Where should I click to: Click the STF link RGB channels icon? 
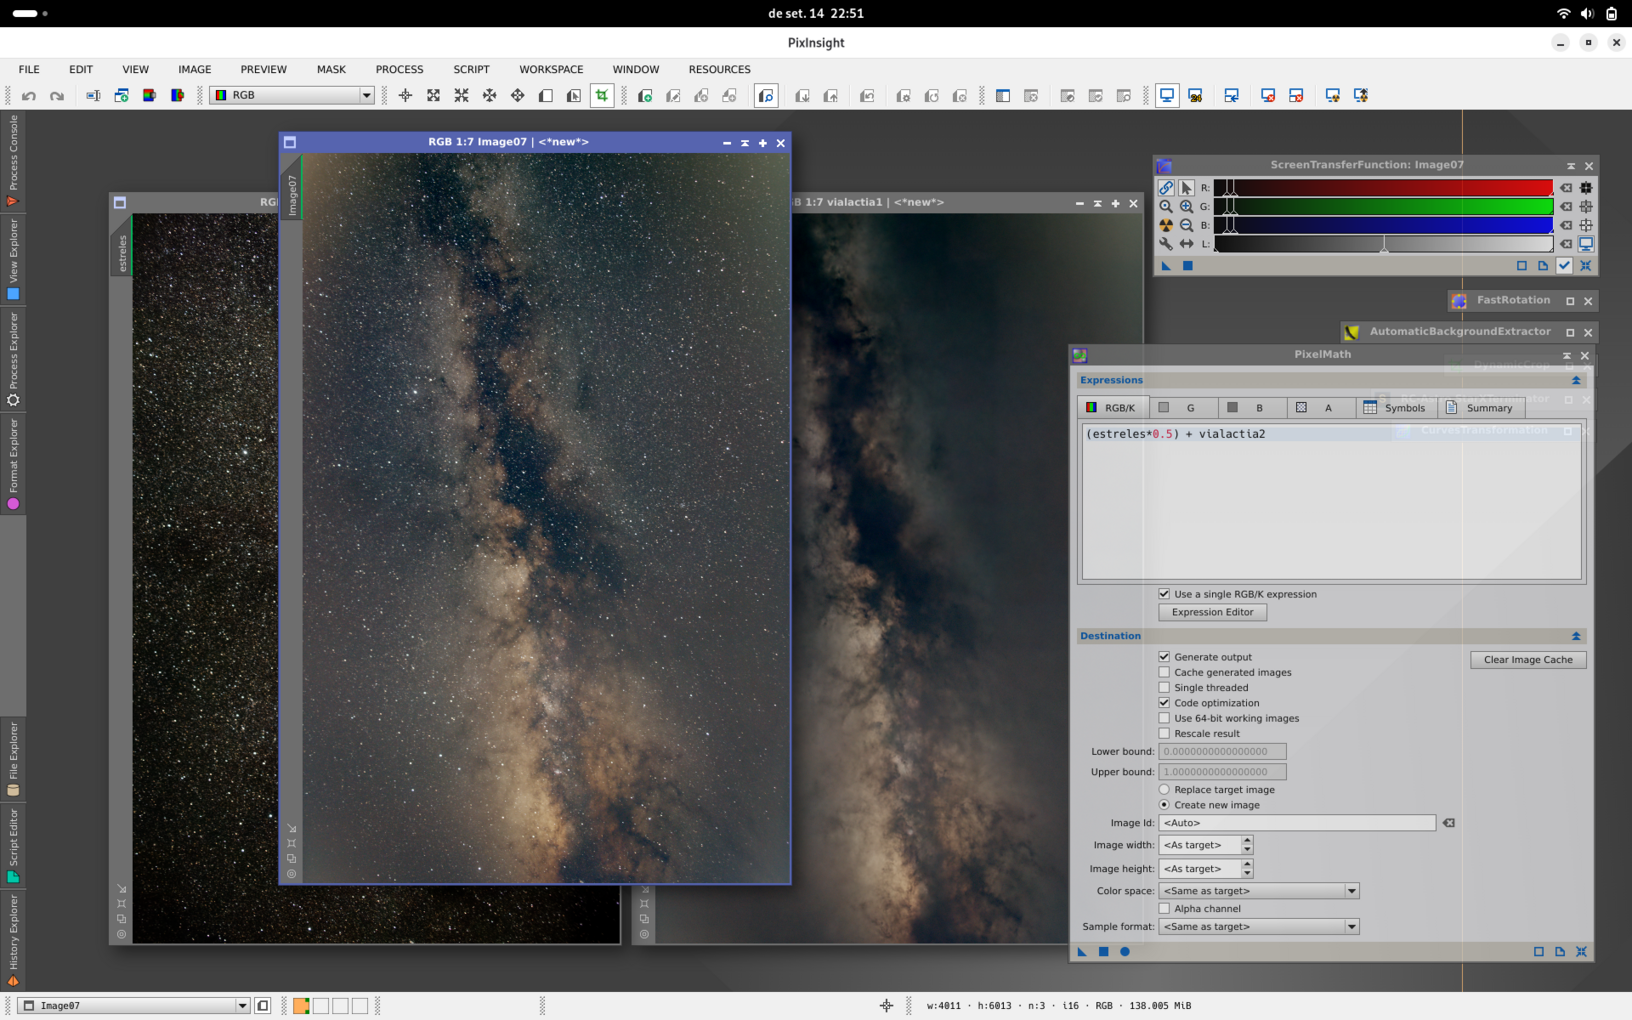pyautogui.click(x=1166, y=188)
